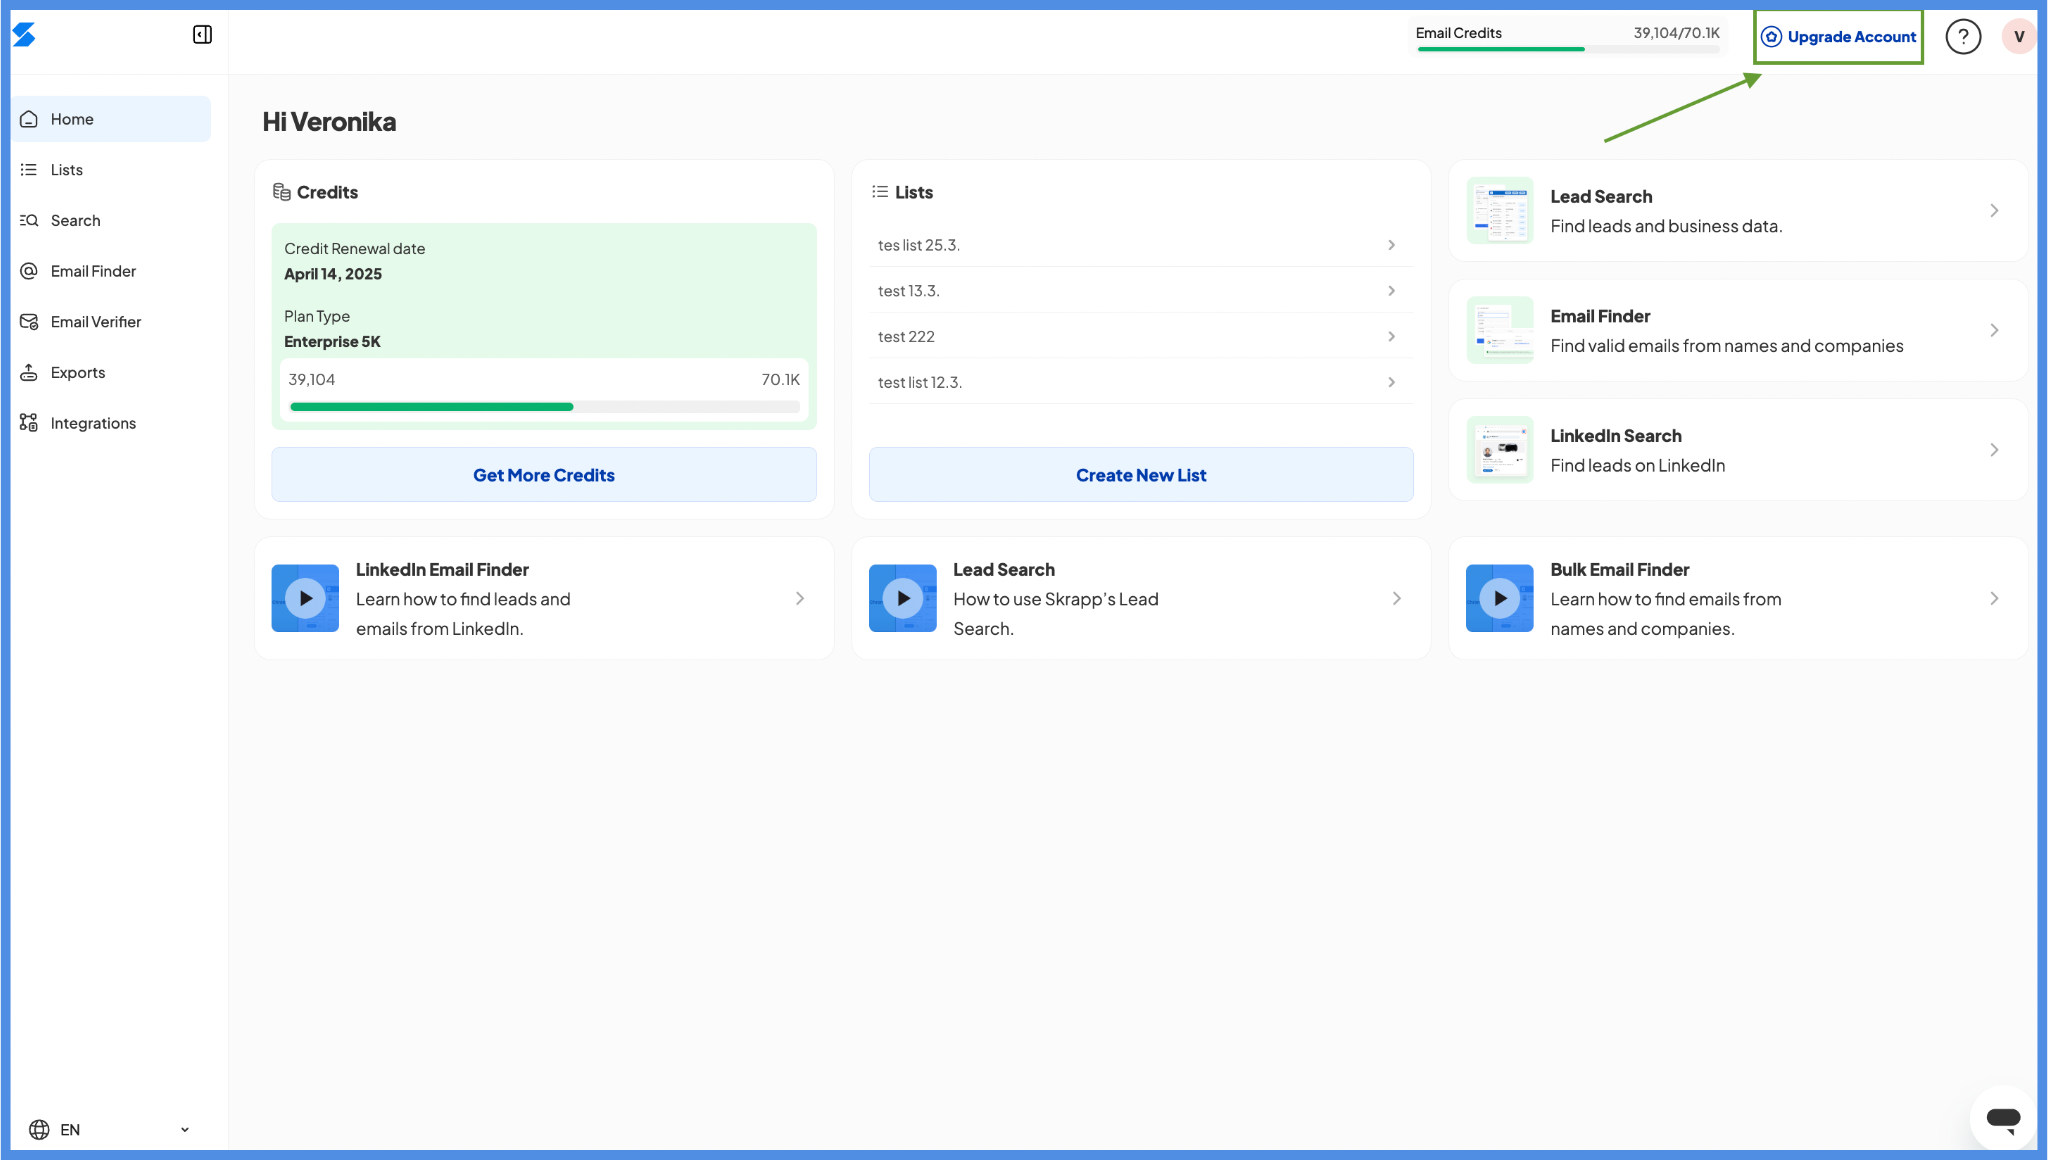Play the Bulk Email Finder tutorial video
The height and width of the screenshot is (1160, 2048).
point(1499,598)
